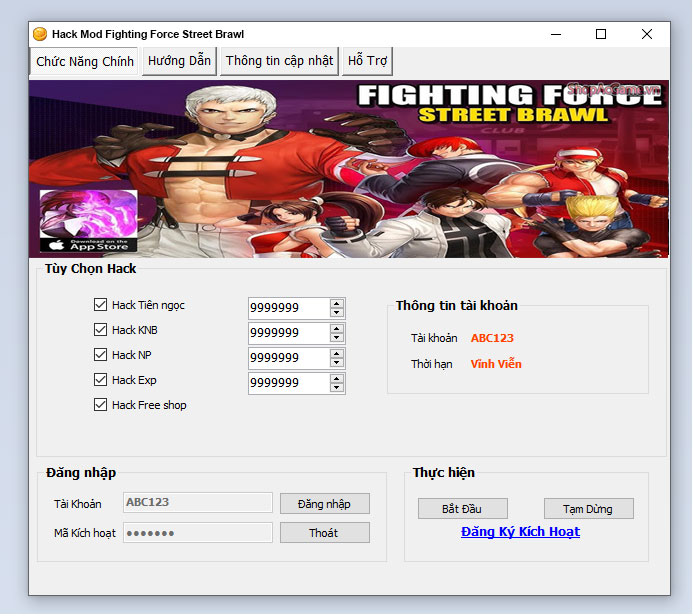Click the orange app icon in title bar
The height and width of the screenshot is (616, 693).
pyautogui.click(x=40, y=34)
